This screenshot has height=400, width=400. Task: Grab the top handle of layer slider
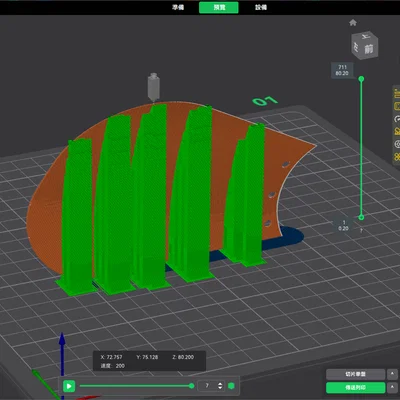coord(361,79)
